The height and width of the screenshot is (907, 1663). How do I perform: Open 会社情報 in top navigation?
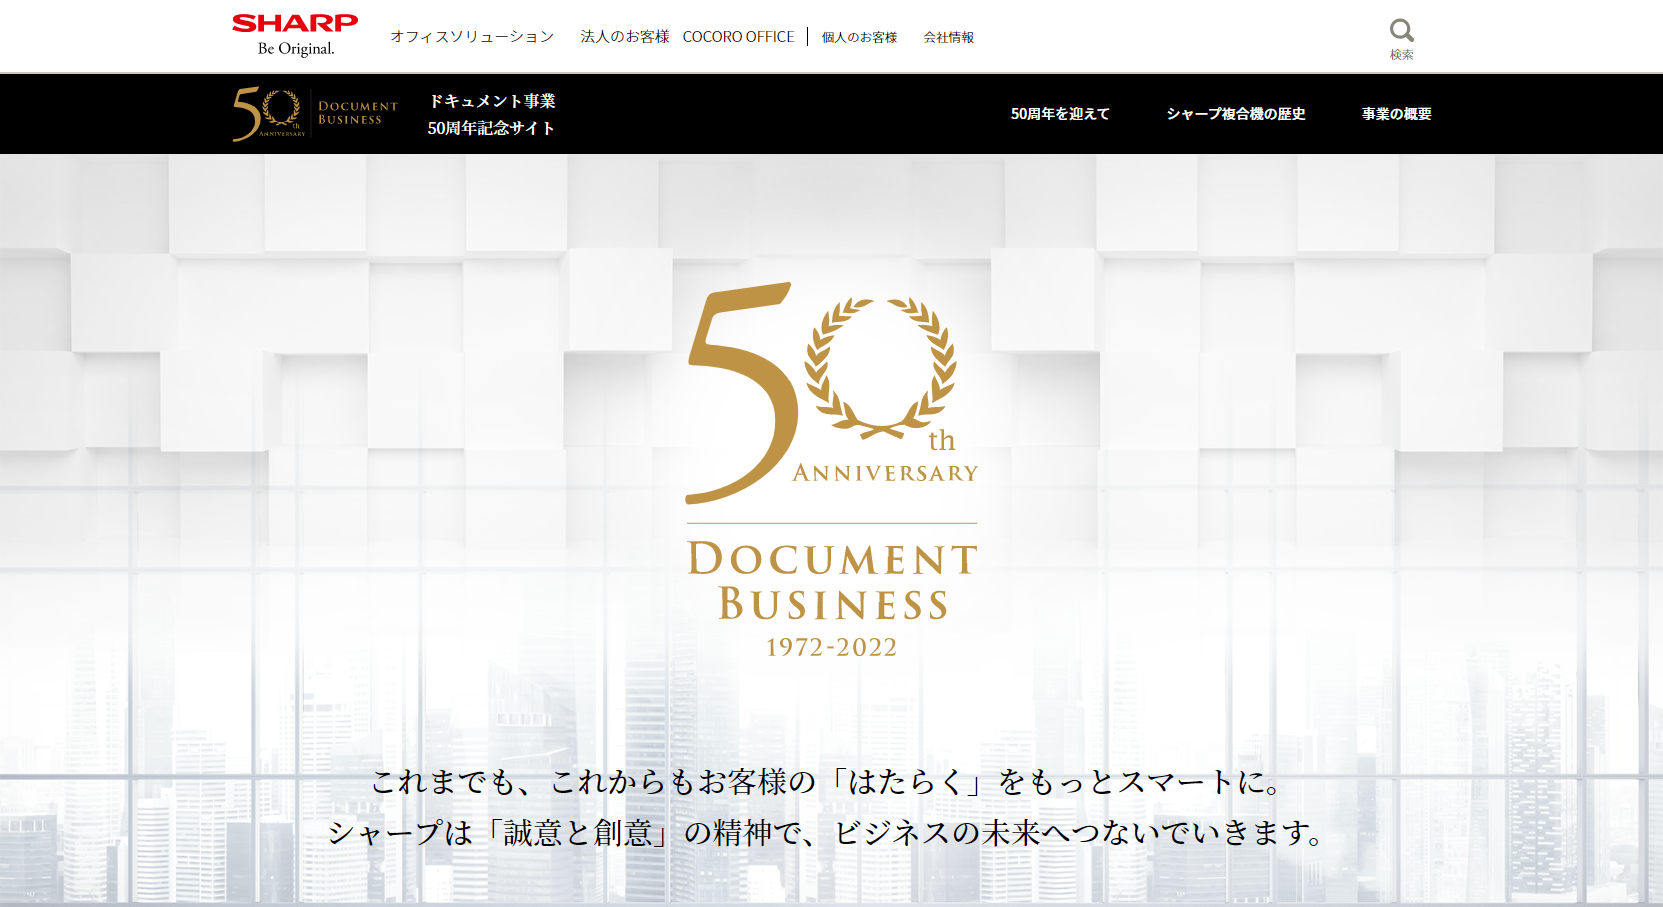(x=948, y=38)
